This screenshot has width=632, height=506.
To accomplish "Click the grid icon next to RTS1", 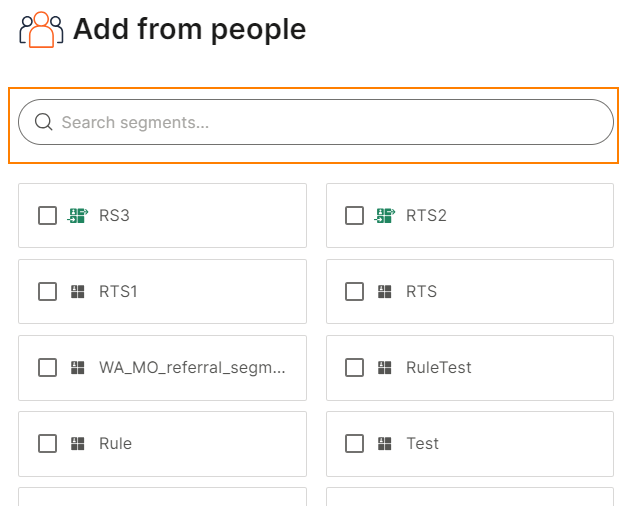I will pos(77,292).
